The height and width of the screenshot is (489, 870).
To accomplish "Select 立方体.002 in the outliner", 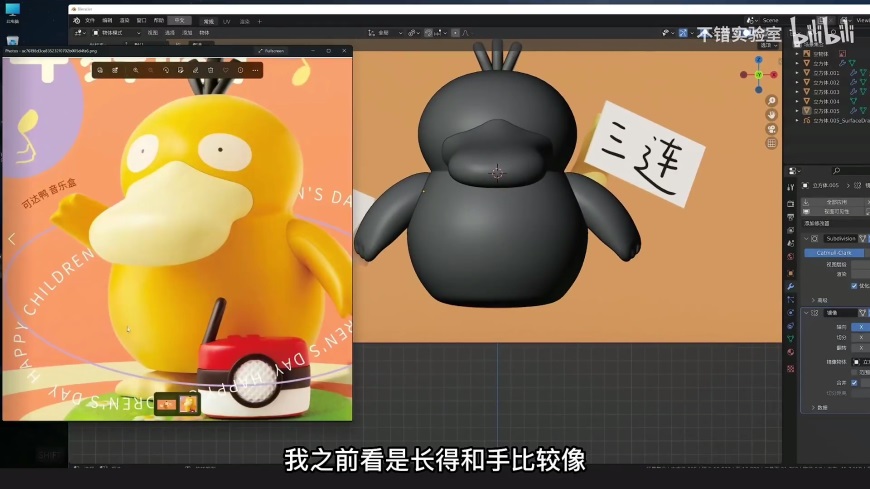I will (x=826, y=83).
